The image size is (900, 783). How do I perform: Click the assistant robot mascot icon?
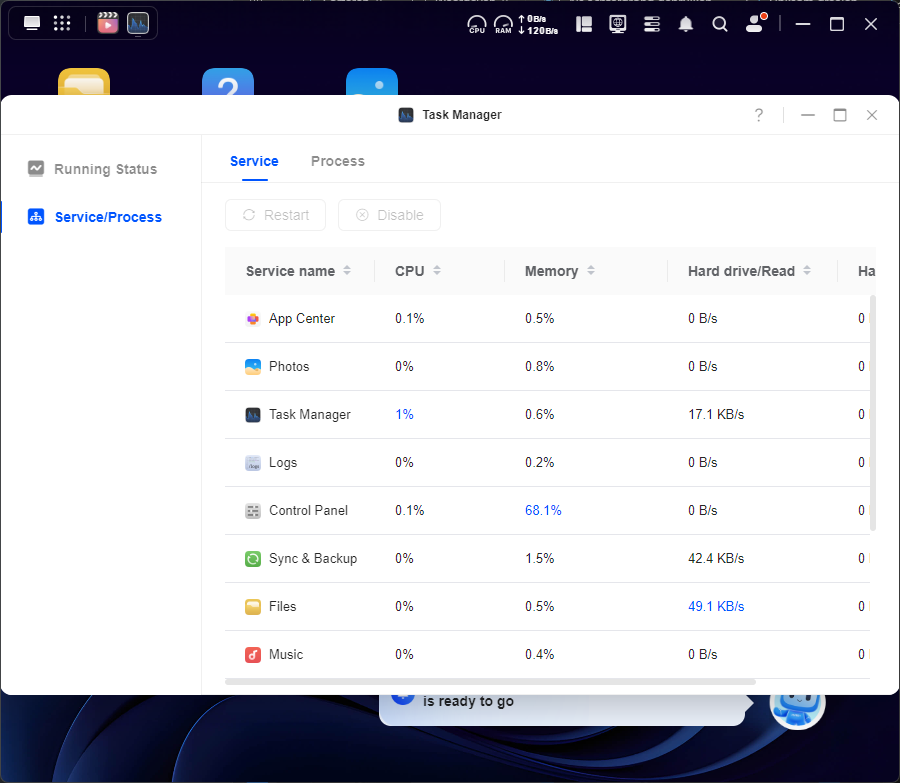coord(797,703)
